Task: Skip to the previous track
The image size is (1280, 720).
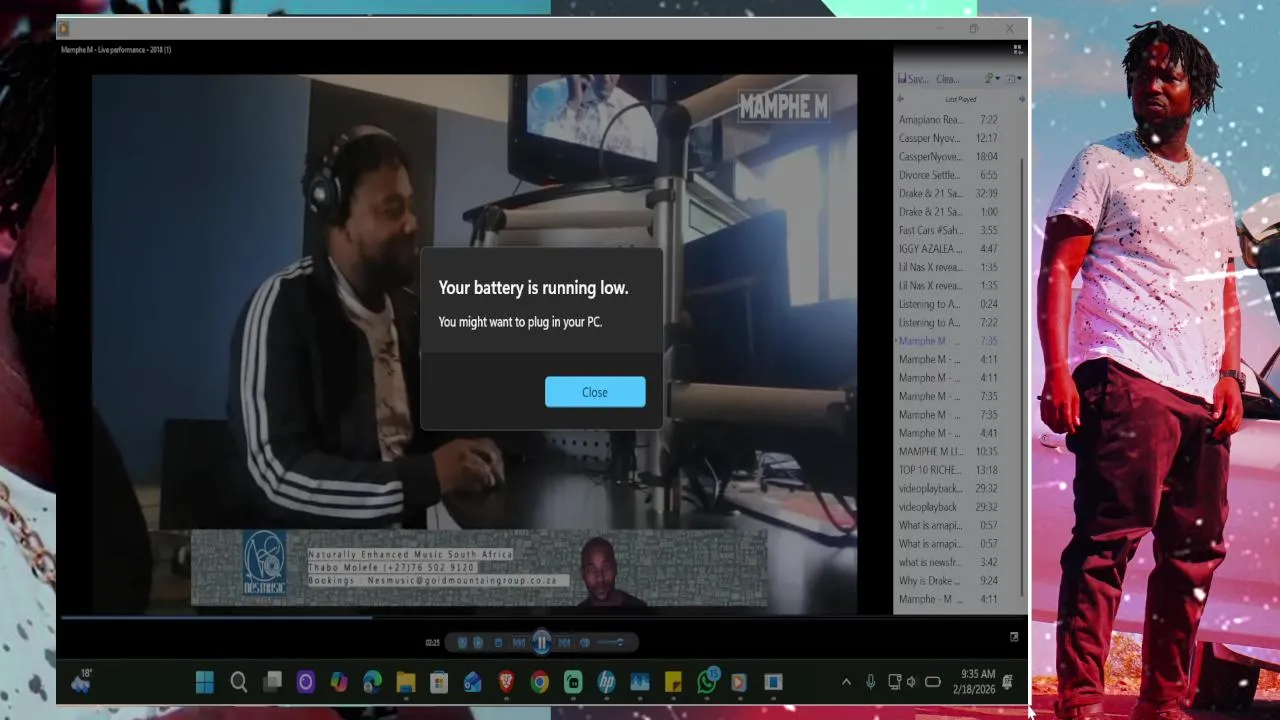Action: tap(519, 643)
